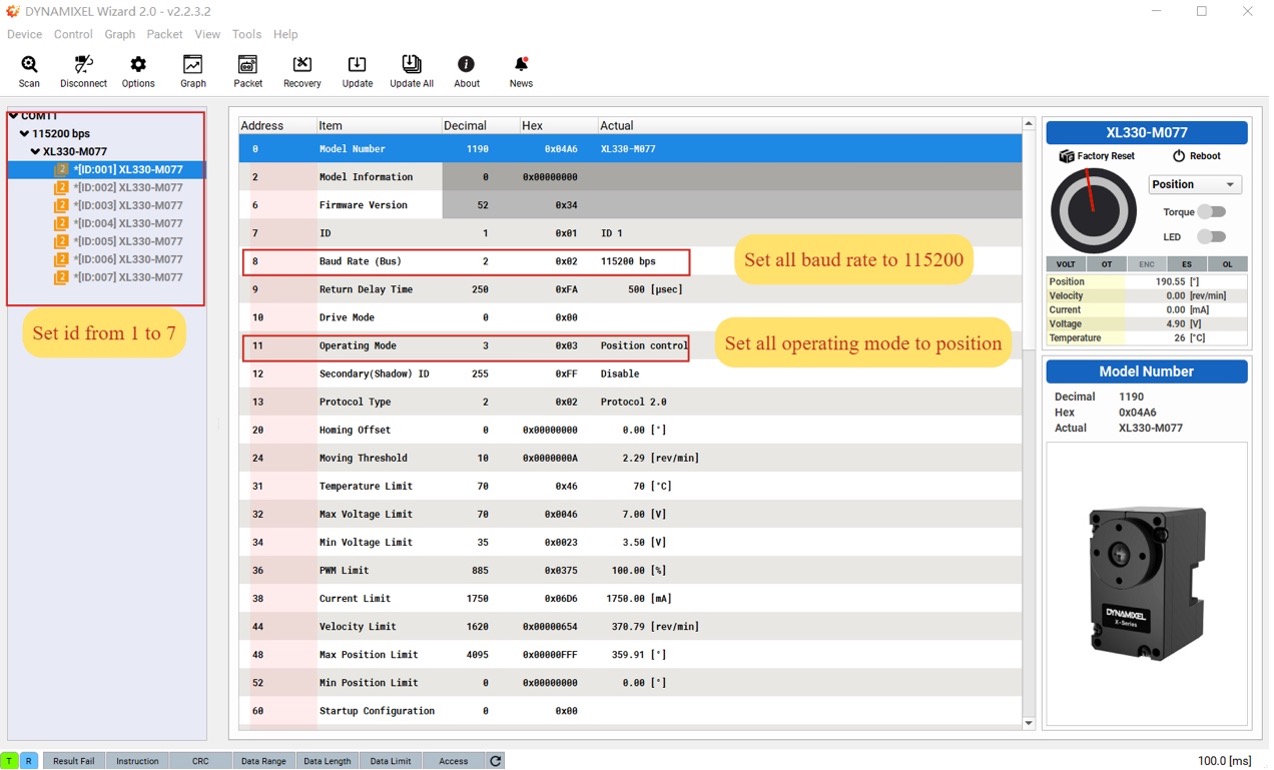Click the Update toolbar icon

tap(357, 64)
